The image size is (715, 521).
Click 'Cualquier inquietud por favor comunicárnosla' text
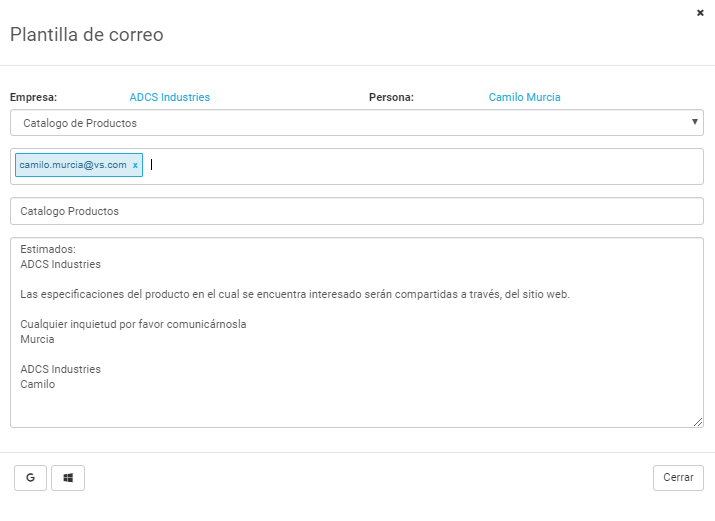tap(133, 324)
